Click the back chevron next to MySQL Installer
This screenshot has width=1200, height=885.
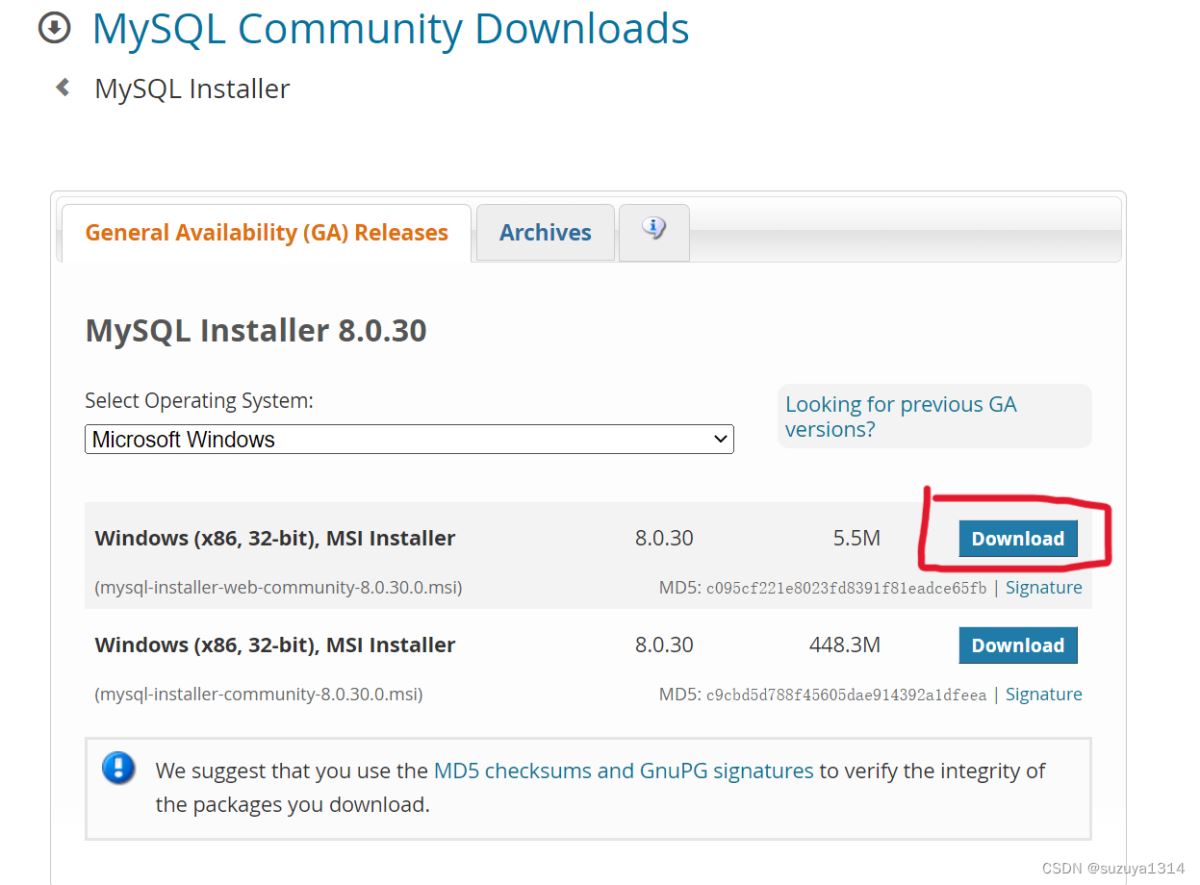tap(61, 88)
